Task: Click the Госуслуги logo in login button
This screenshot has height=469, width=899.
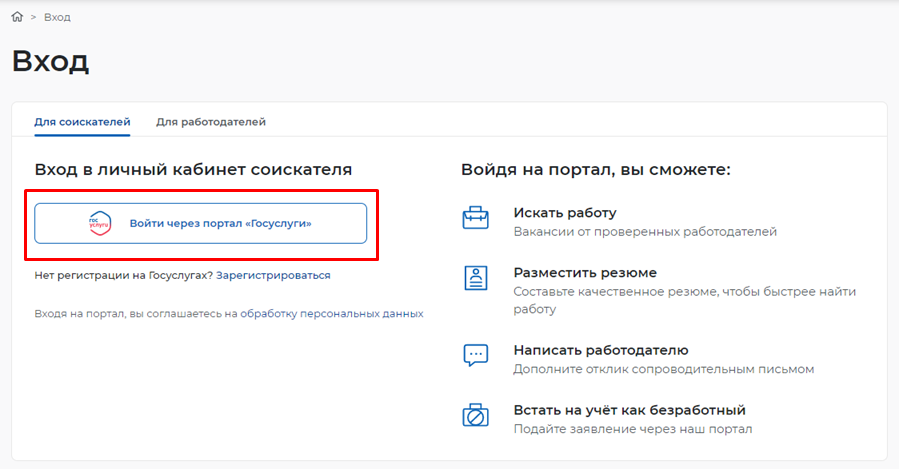Action: 100,224
